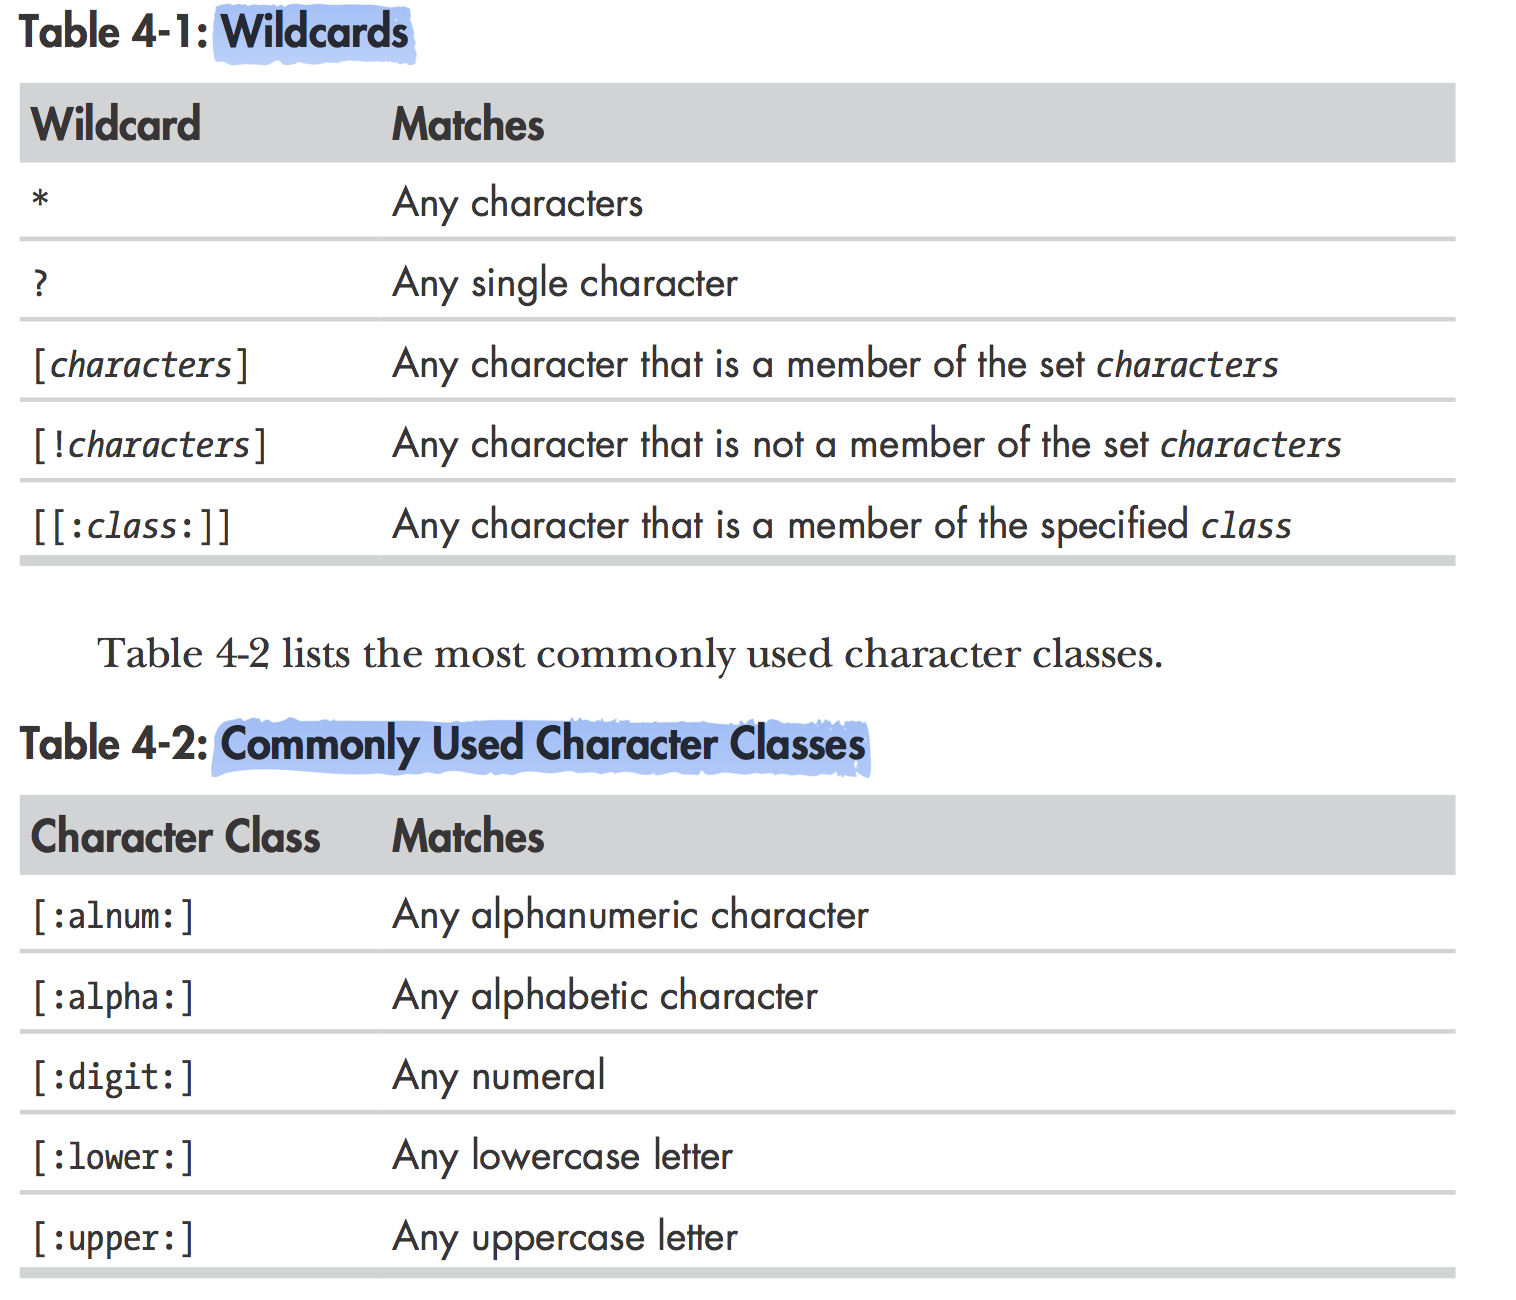Click the [characters] wildcard entry
Screen dimensions: 1516x1300
pyautogui.click(x=140, y=365)
